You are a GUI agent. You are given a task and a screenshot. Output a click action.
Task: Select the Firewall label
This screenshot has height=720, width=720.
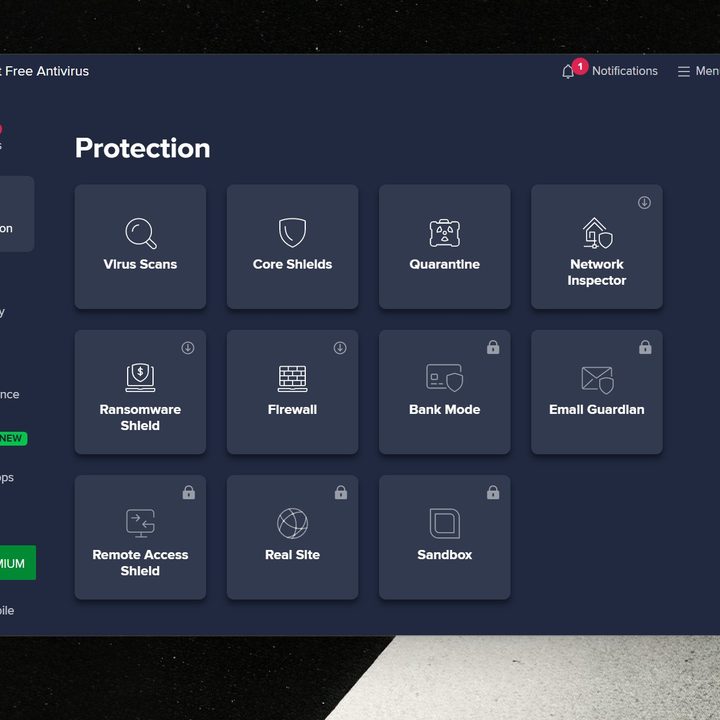pos(292,410)
